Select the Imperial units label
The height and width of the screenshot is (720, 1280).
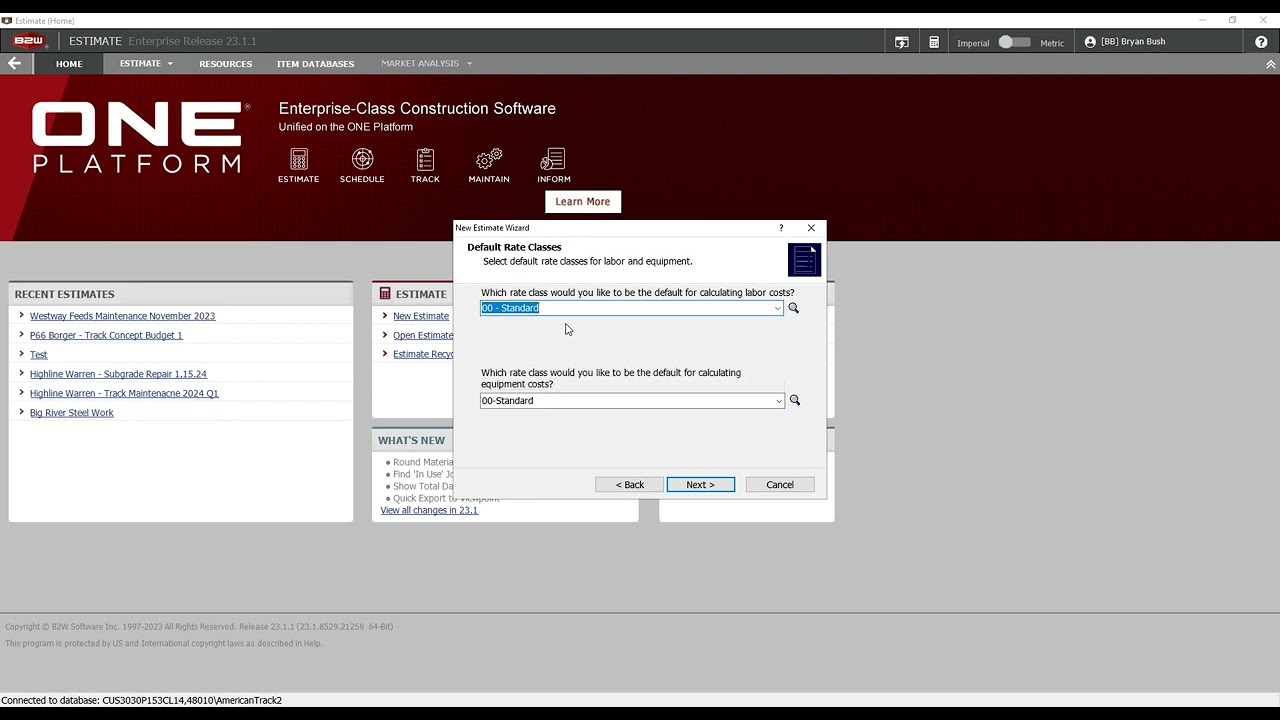click(973, 43)
